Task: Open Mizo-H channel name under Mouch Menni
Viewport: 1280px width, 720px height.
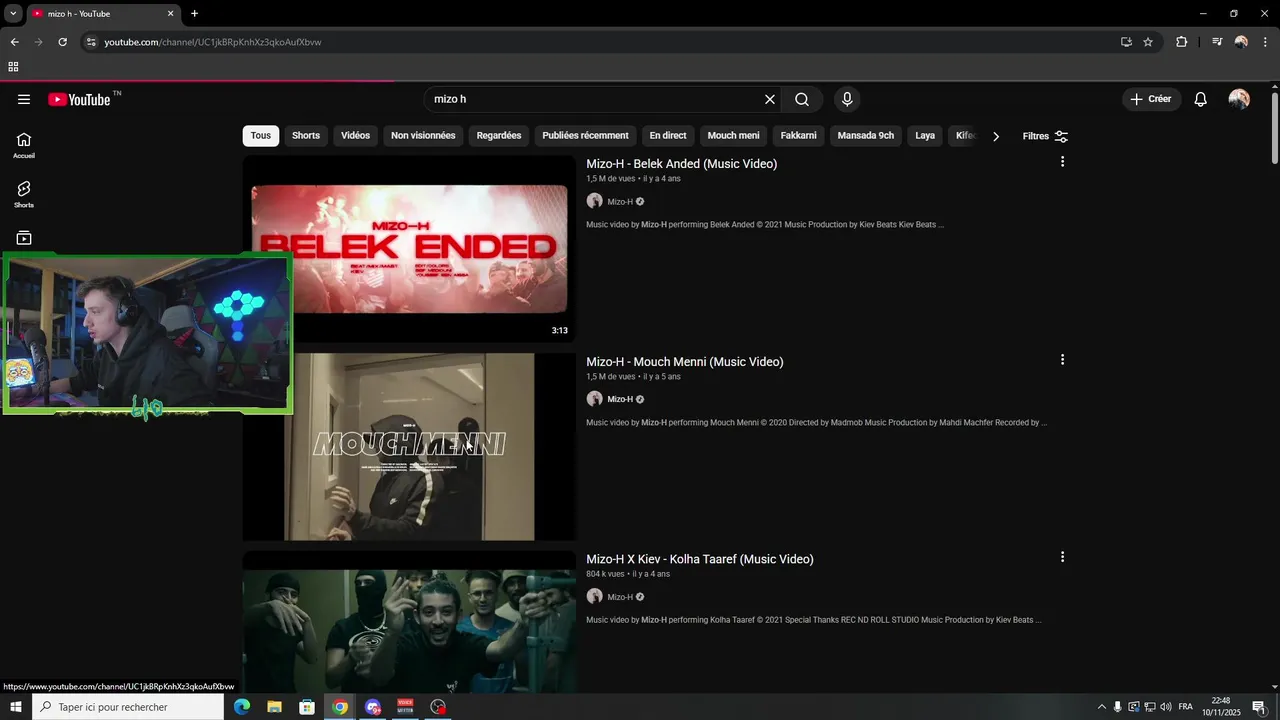Action: (620, 400)
